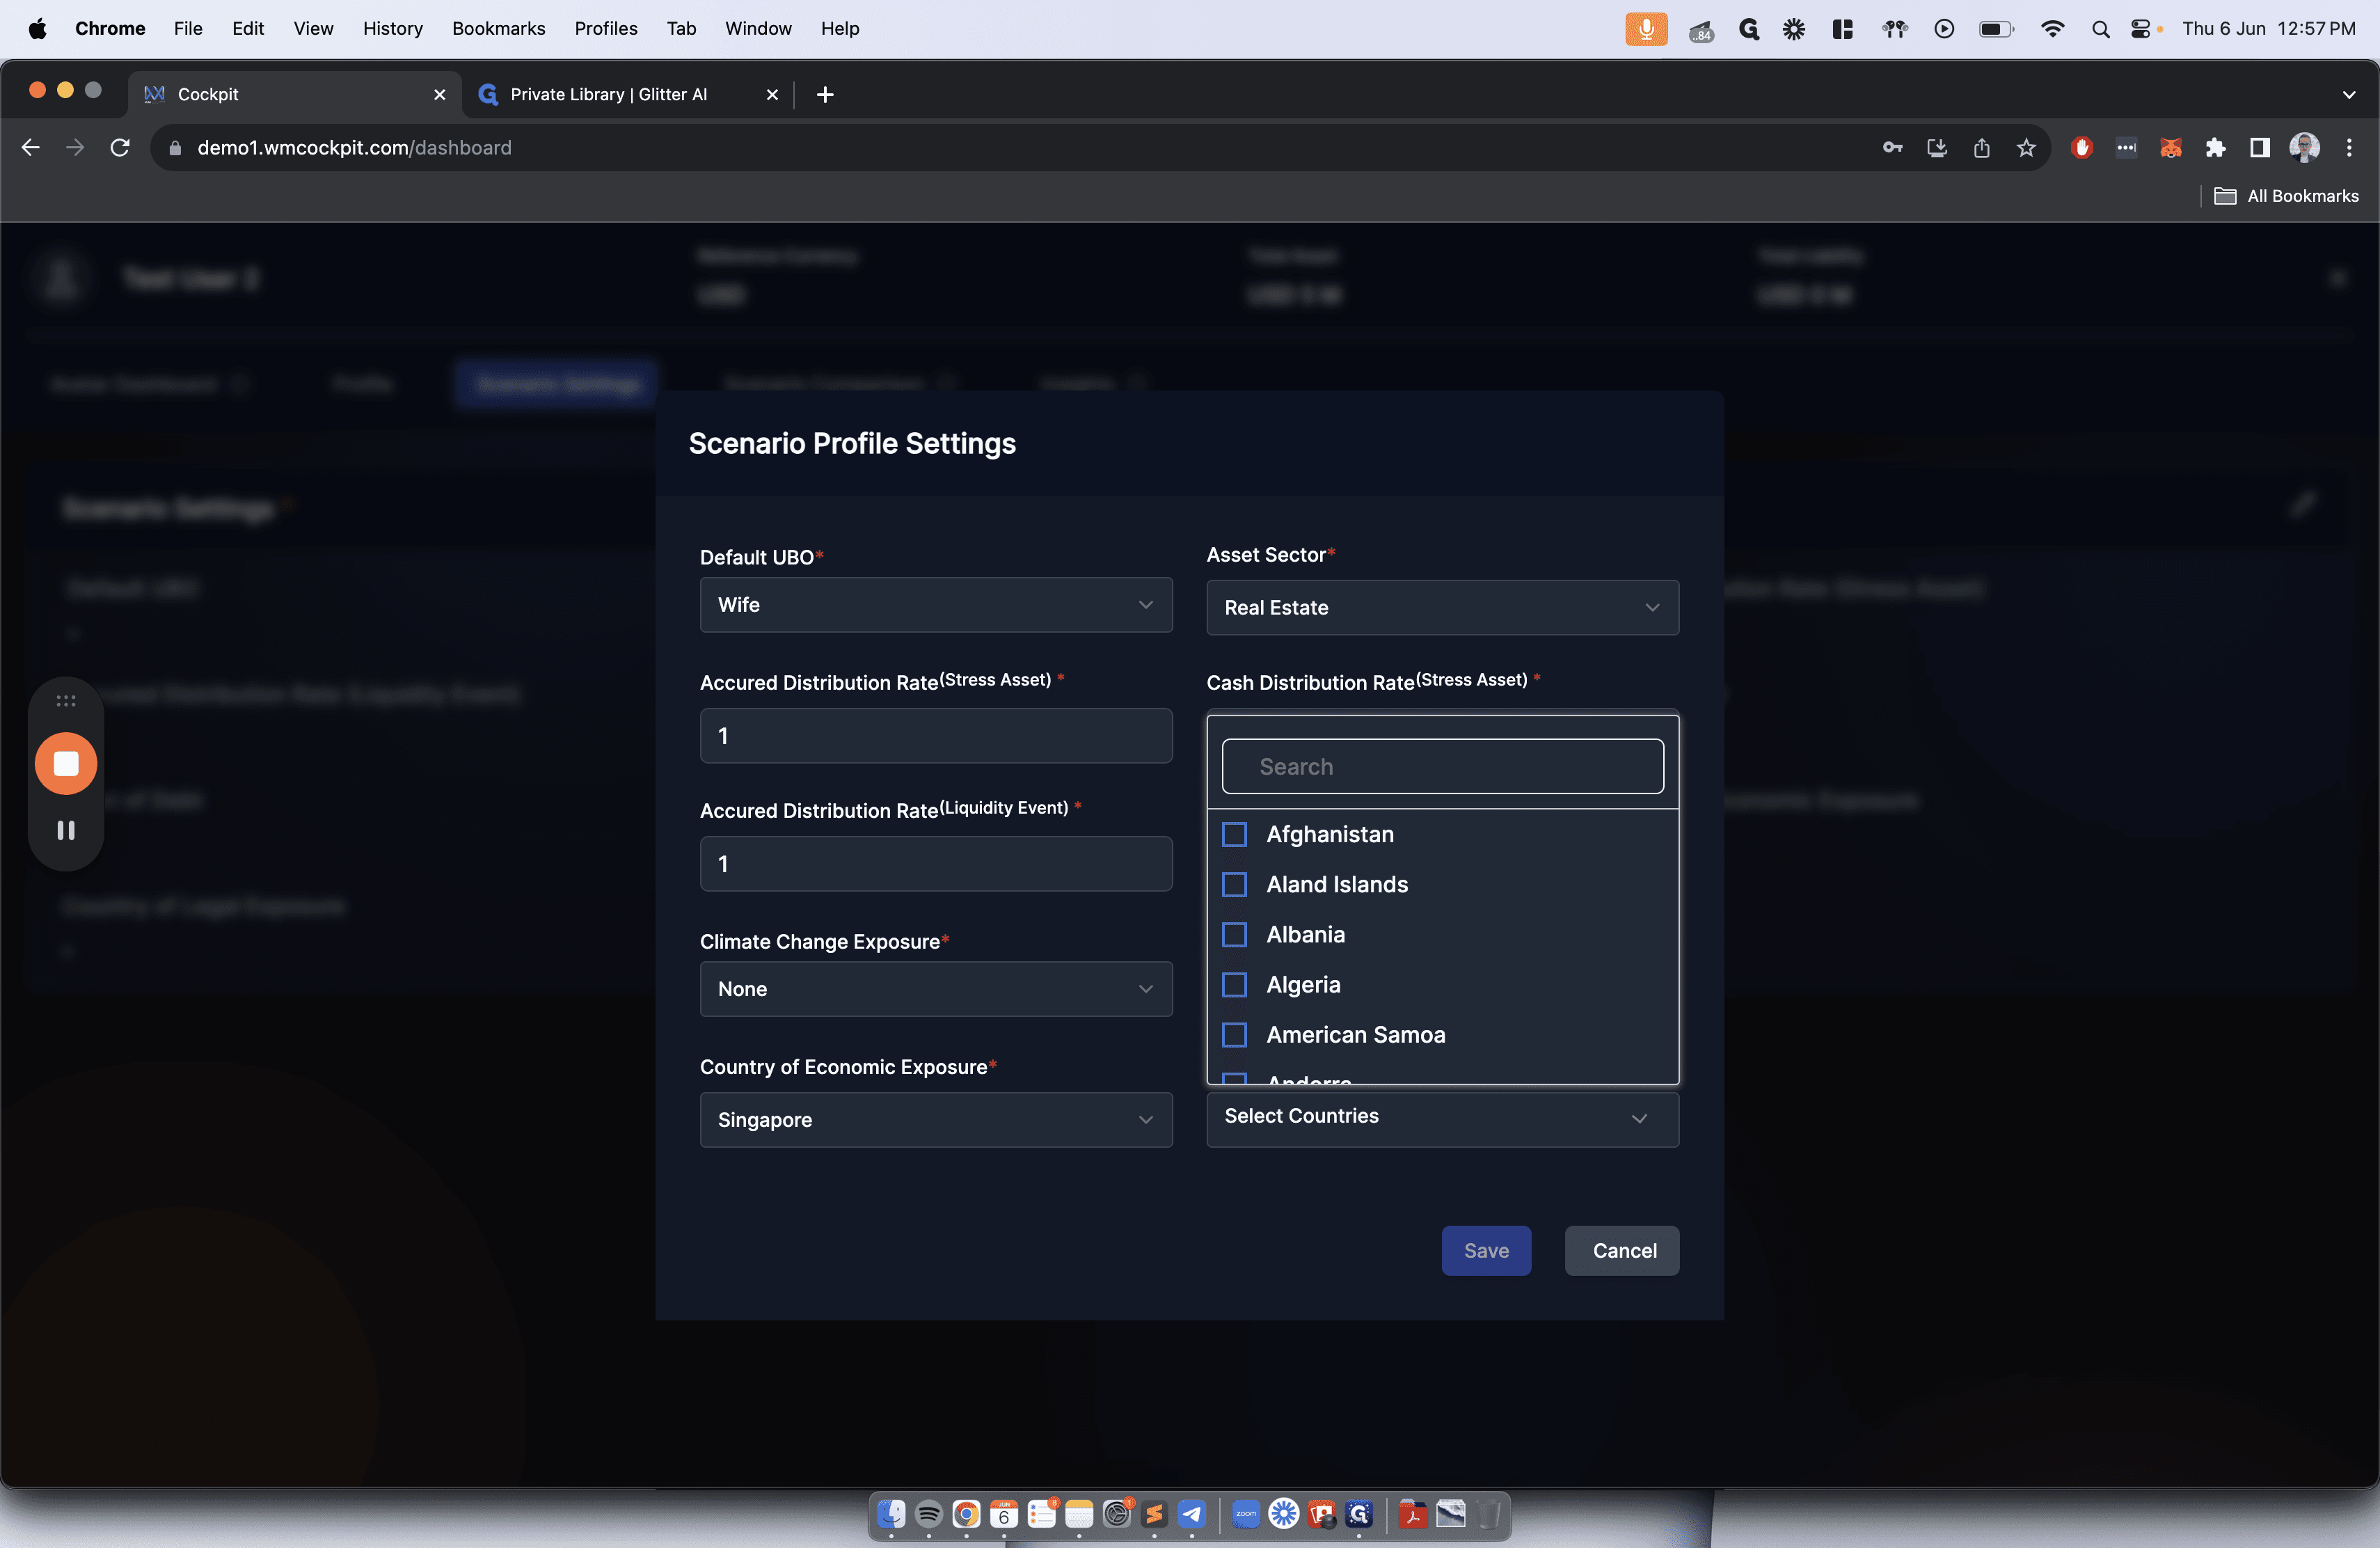2380x1548 pixels.
Task: Open All Bookmarks folder
Action: coord(2286,196)
